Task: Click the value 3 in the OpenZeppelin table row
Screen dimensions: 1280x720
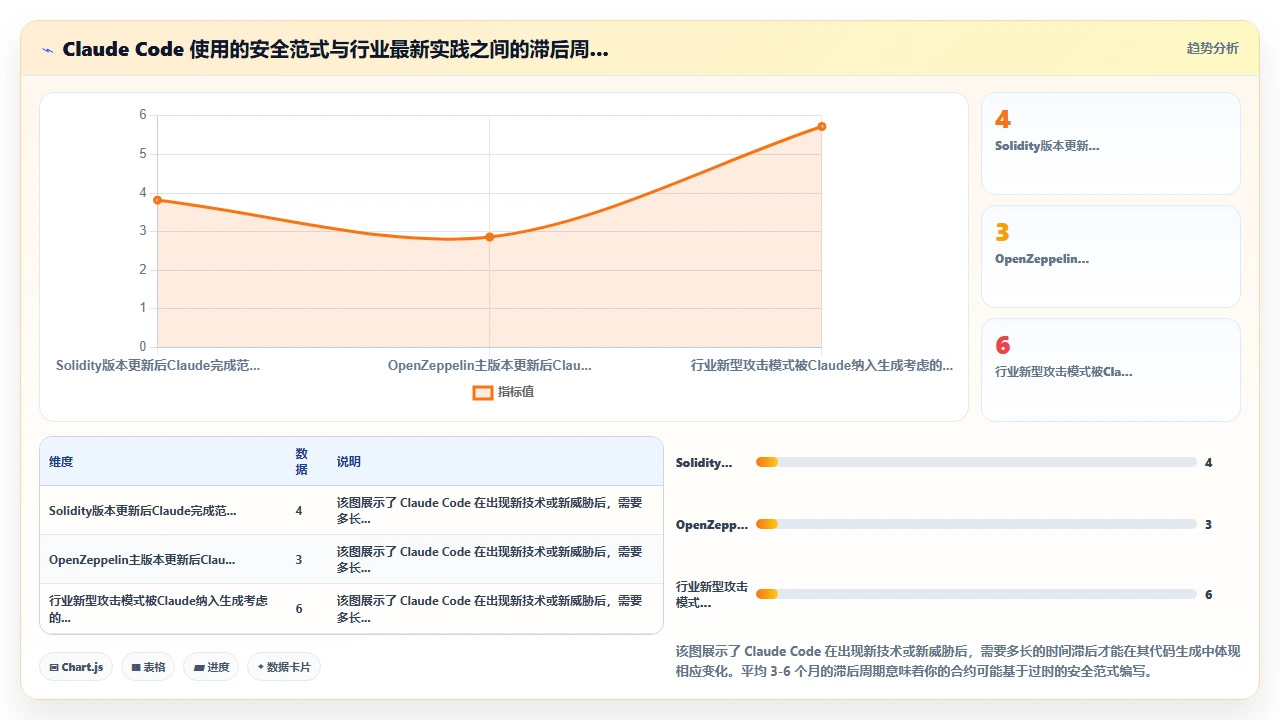Action: (x=299, y=560)
